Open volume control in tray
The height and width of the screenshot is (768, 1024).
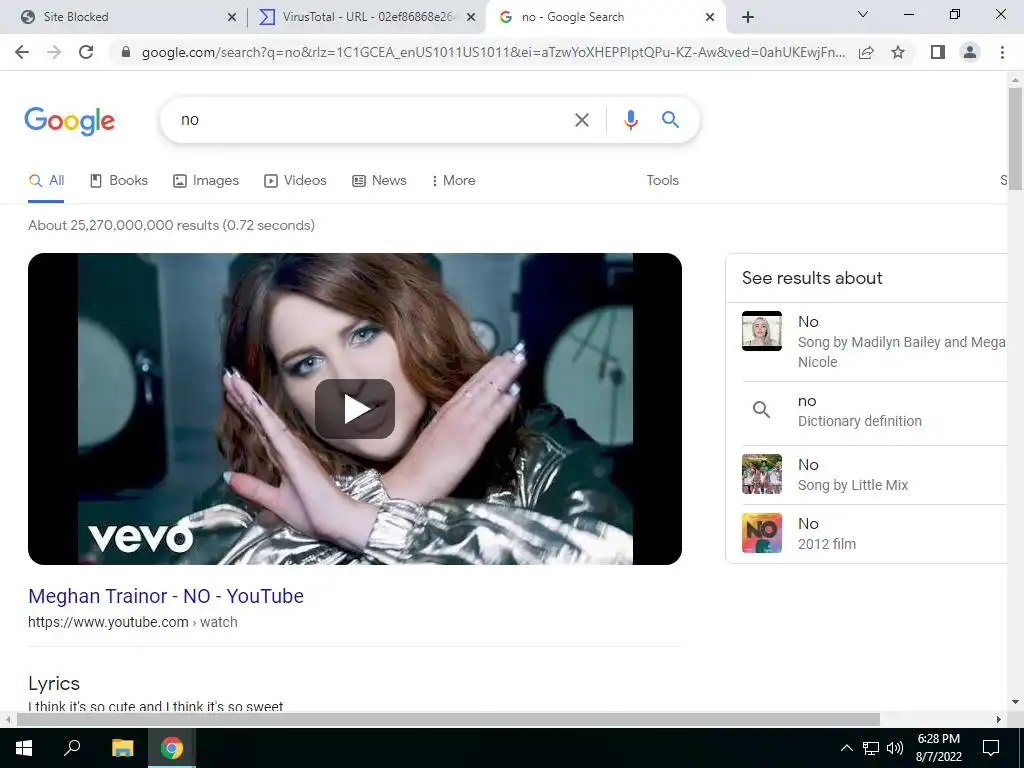895,748
